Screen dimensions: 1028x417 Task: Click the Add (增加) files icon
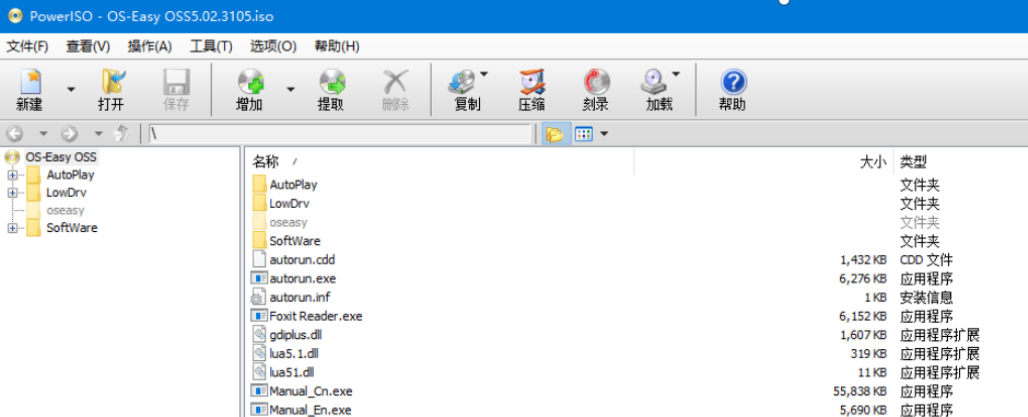tap(249, 88)
